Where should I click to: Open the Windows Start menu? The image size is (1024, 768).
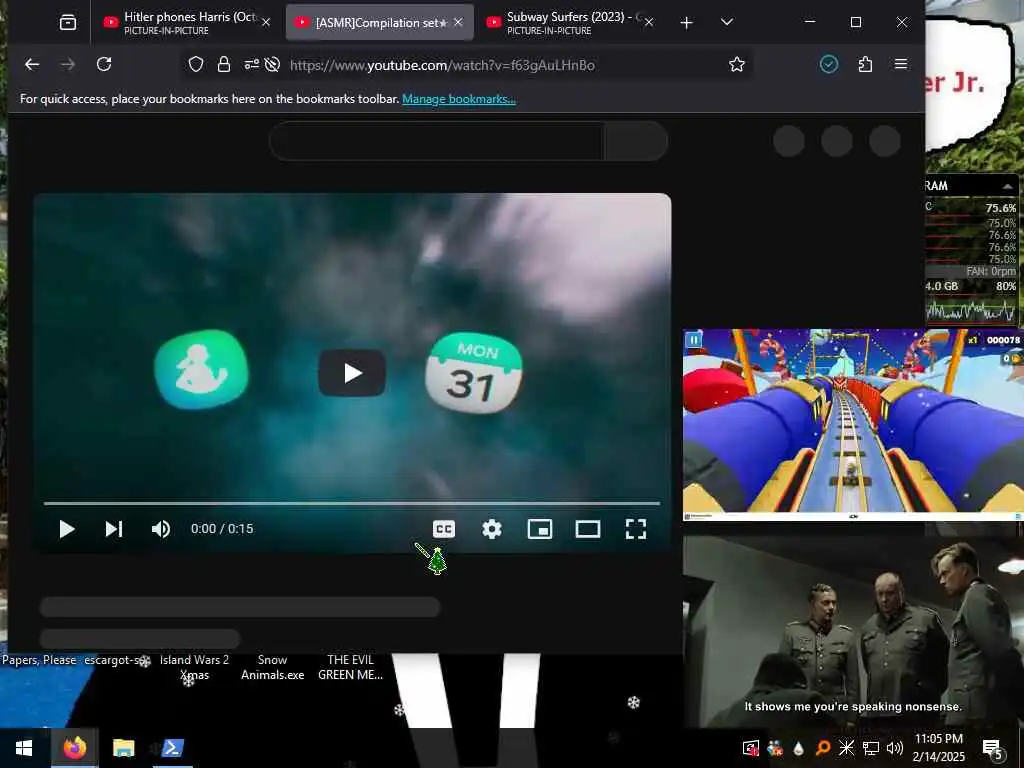[24, 748]
